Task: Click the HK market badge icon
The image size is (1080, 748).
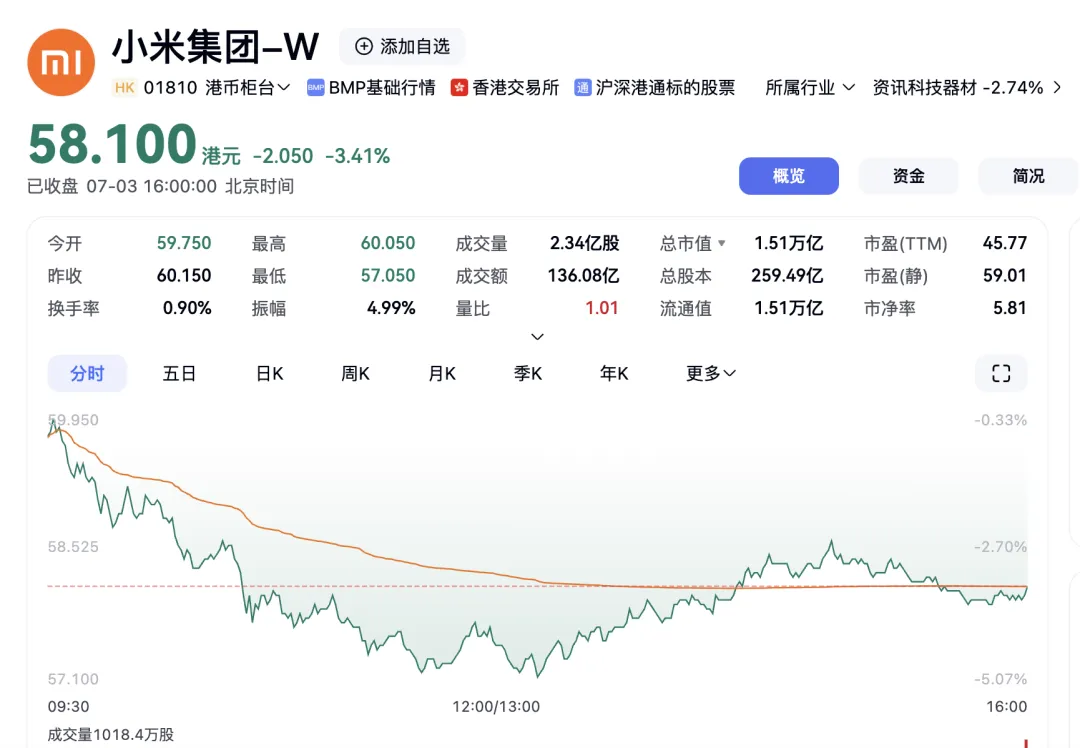Action: pyautogui.click(x=125, y=87)
